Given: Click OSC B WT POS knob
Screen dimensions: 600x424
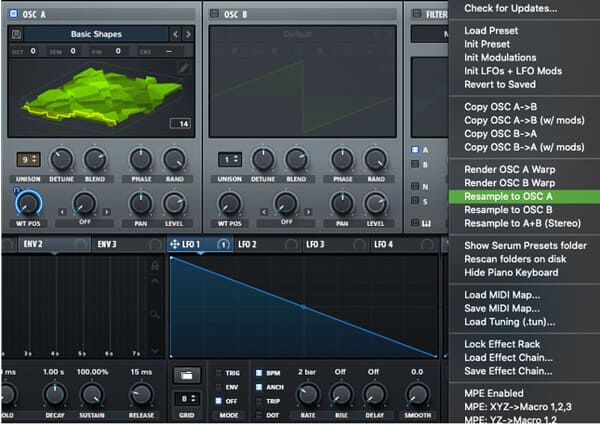Looking at the screenshot, I should [x=230, y=203].
